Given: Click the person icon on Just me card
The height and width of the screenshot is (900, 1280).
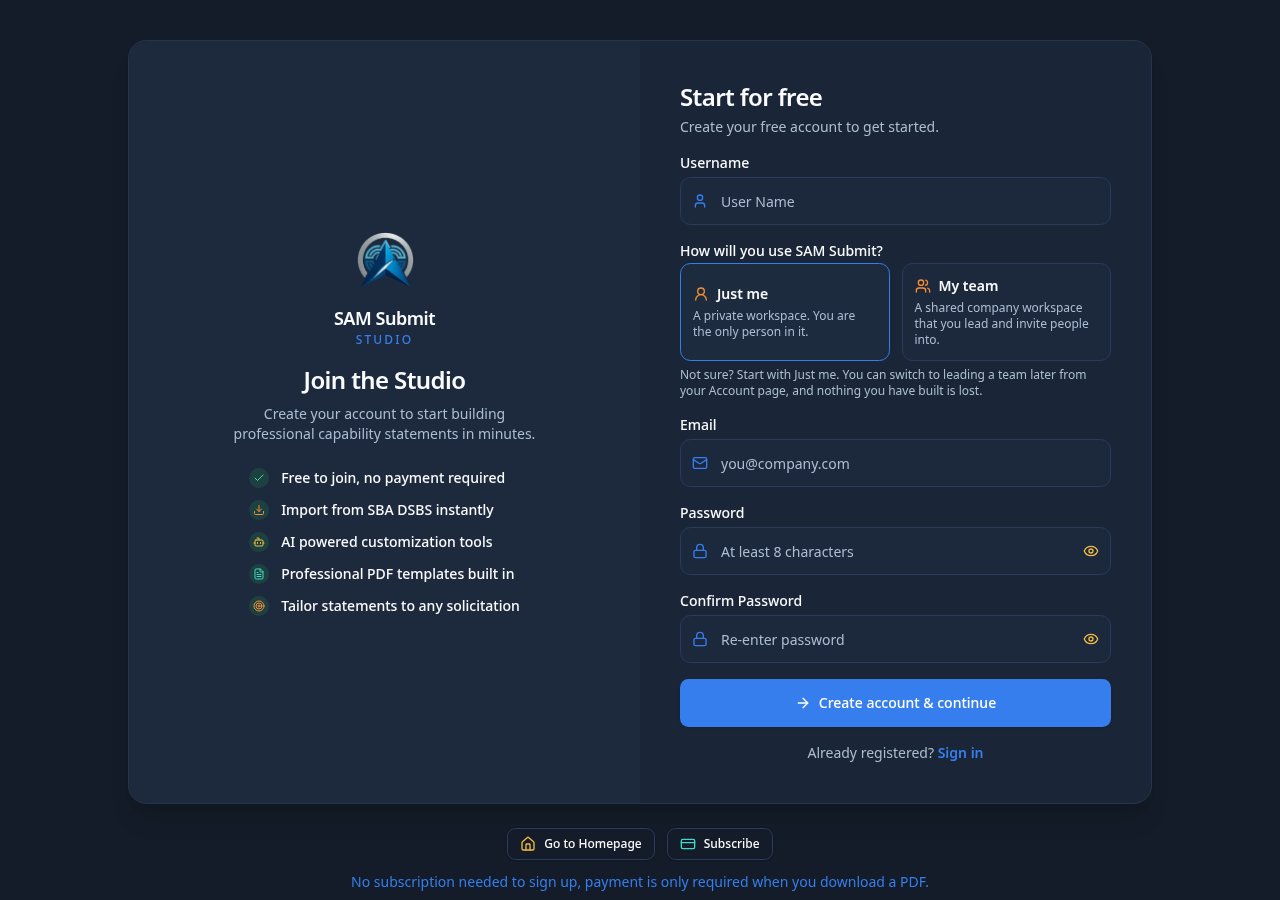Looking at the screenshot, I should click(x=701, y=294).
